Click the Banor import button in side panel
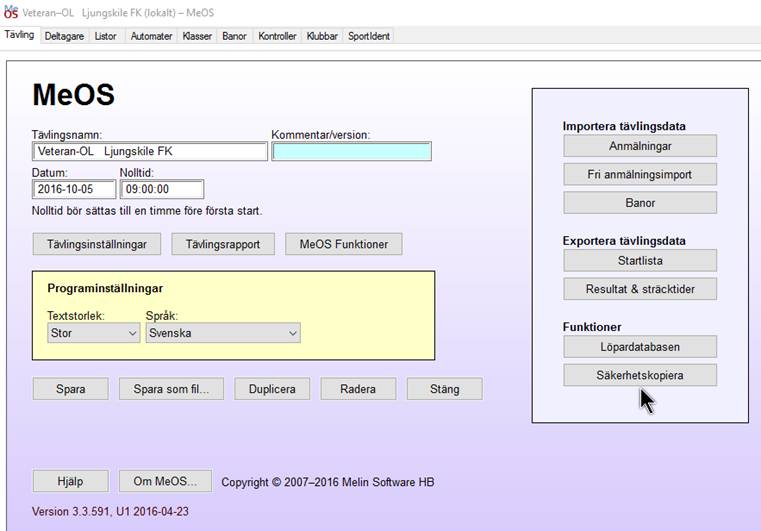This screenshot has width=761, height=531. [x=640, y=203]
